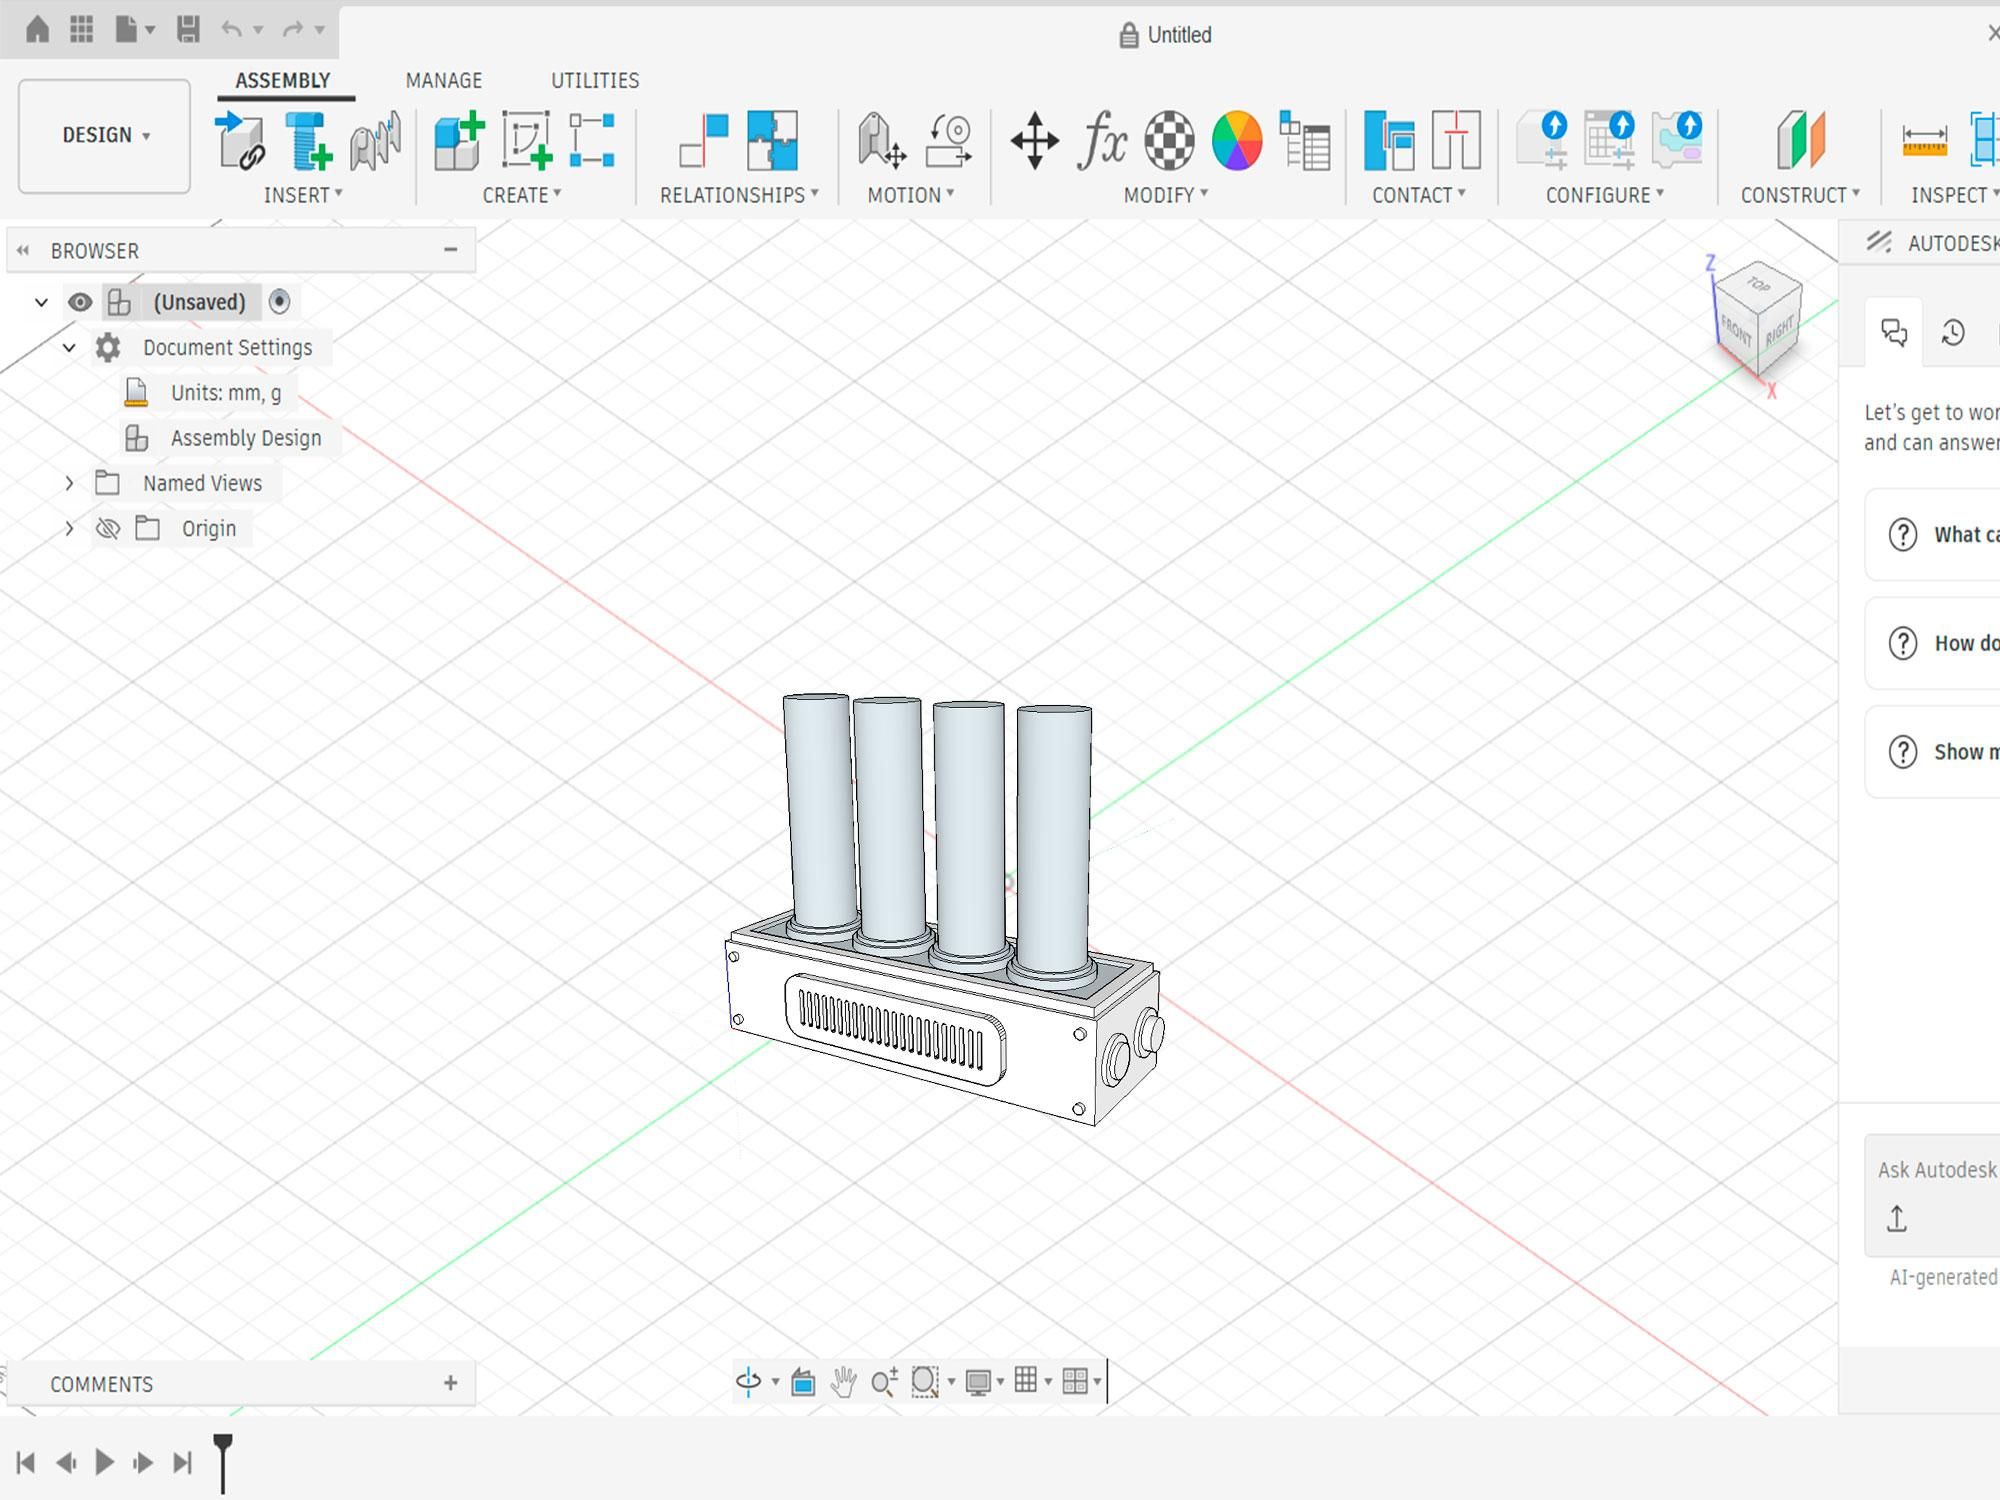2000x1500 pixels.
Task: Select the Create Sketch icon
Action: click(527, 140)
